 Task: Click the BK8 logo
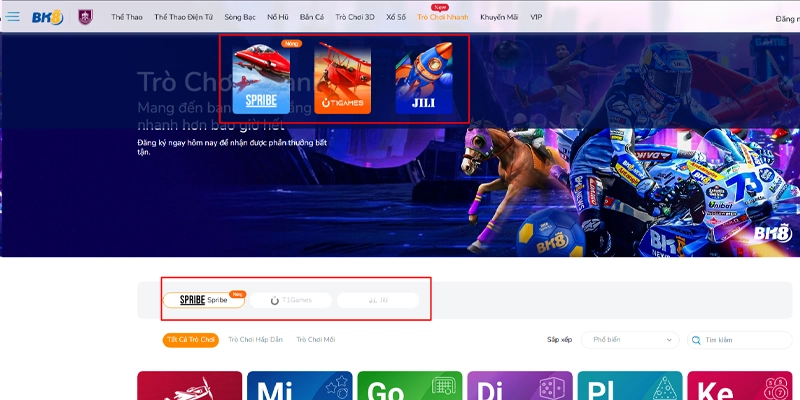[x=47, y=17]
